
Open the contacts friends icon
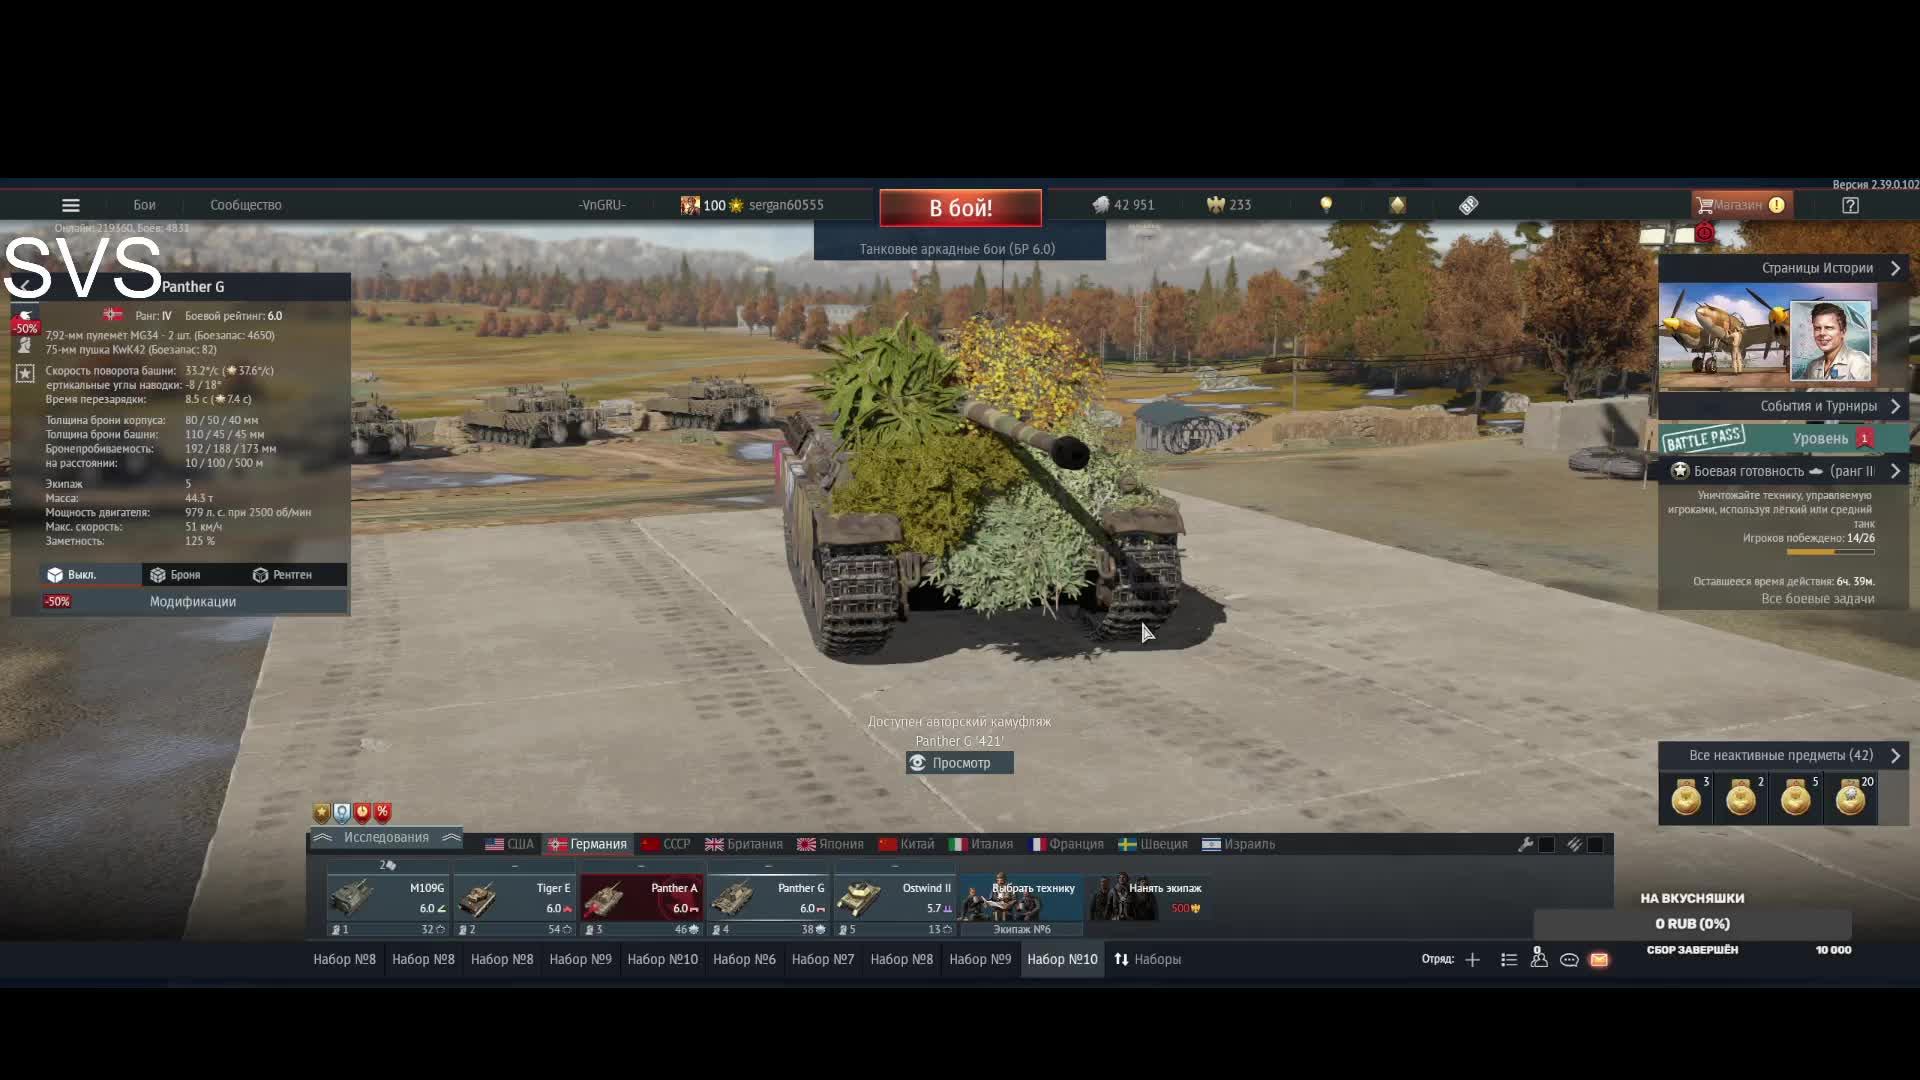click(x=1539, y=960)
